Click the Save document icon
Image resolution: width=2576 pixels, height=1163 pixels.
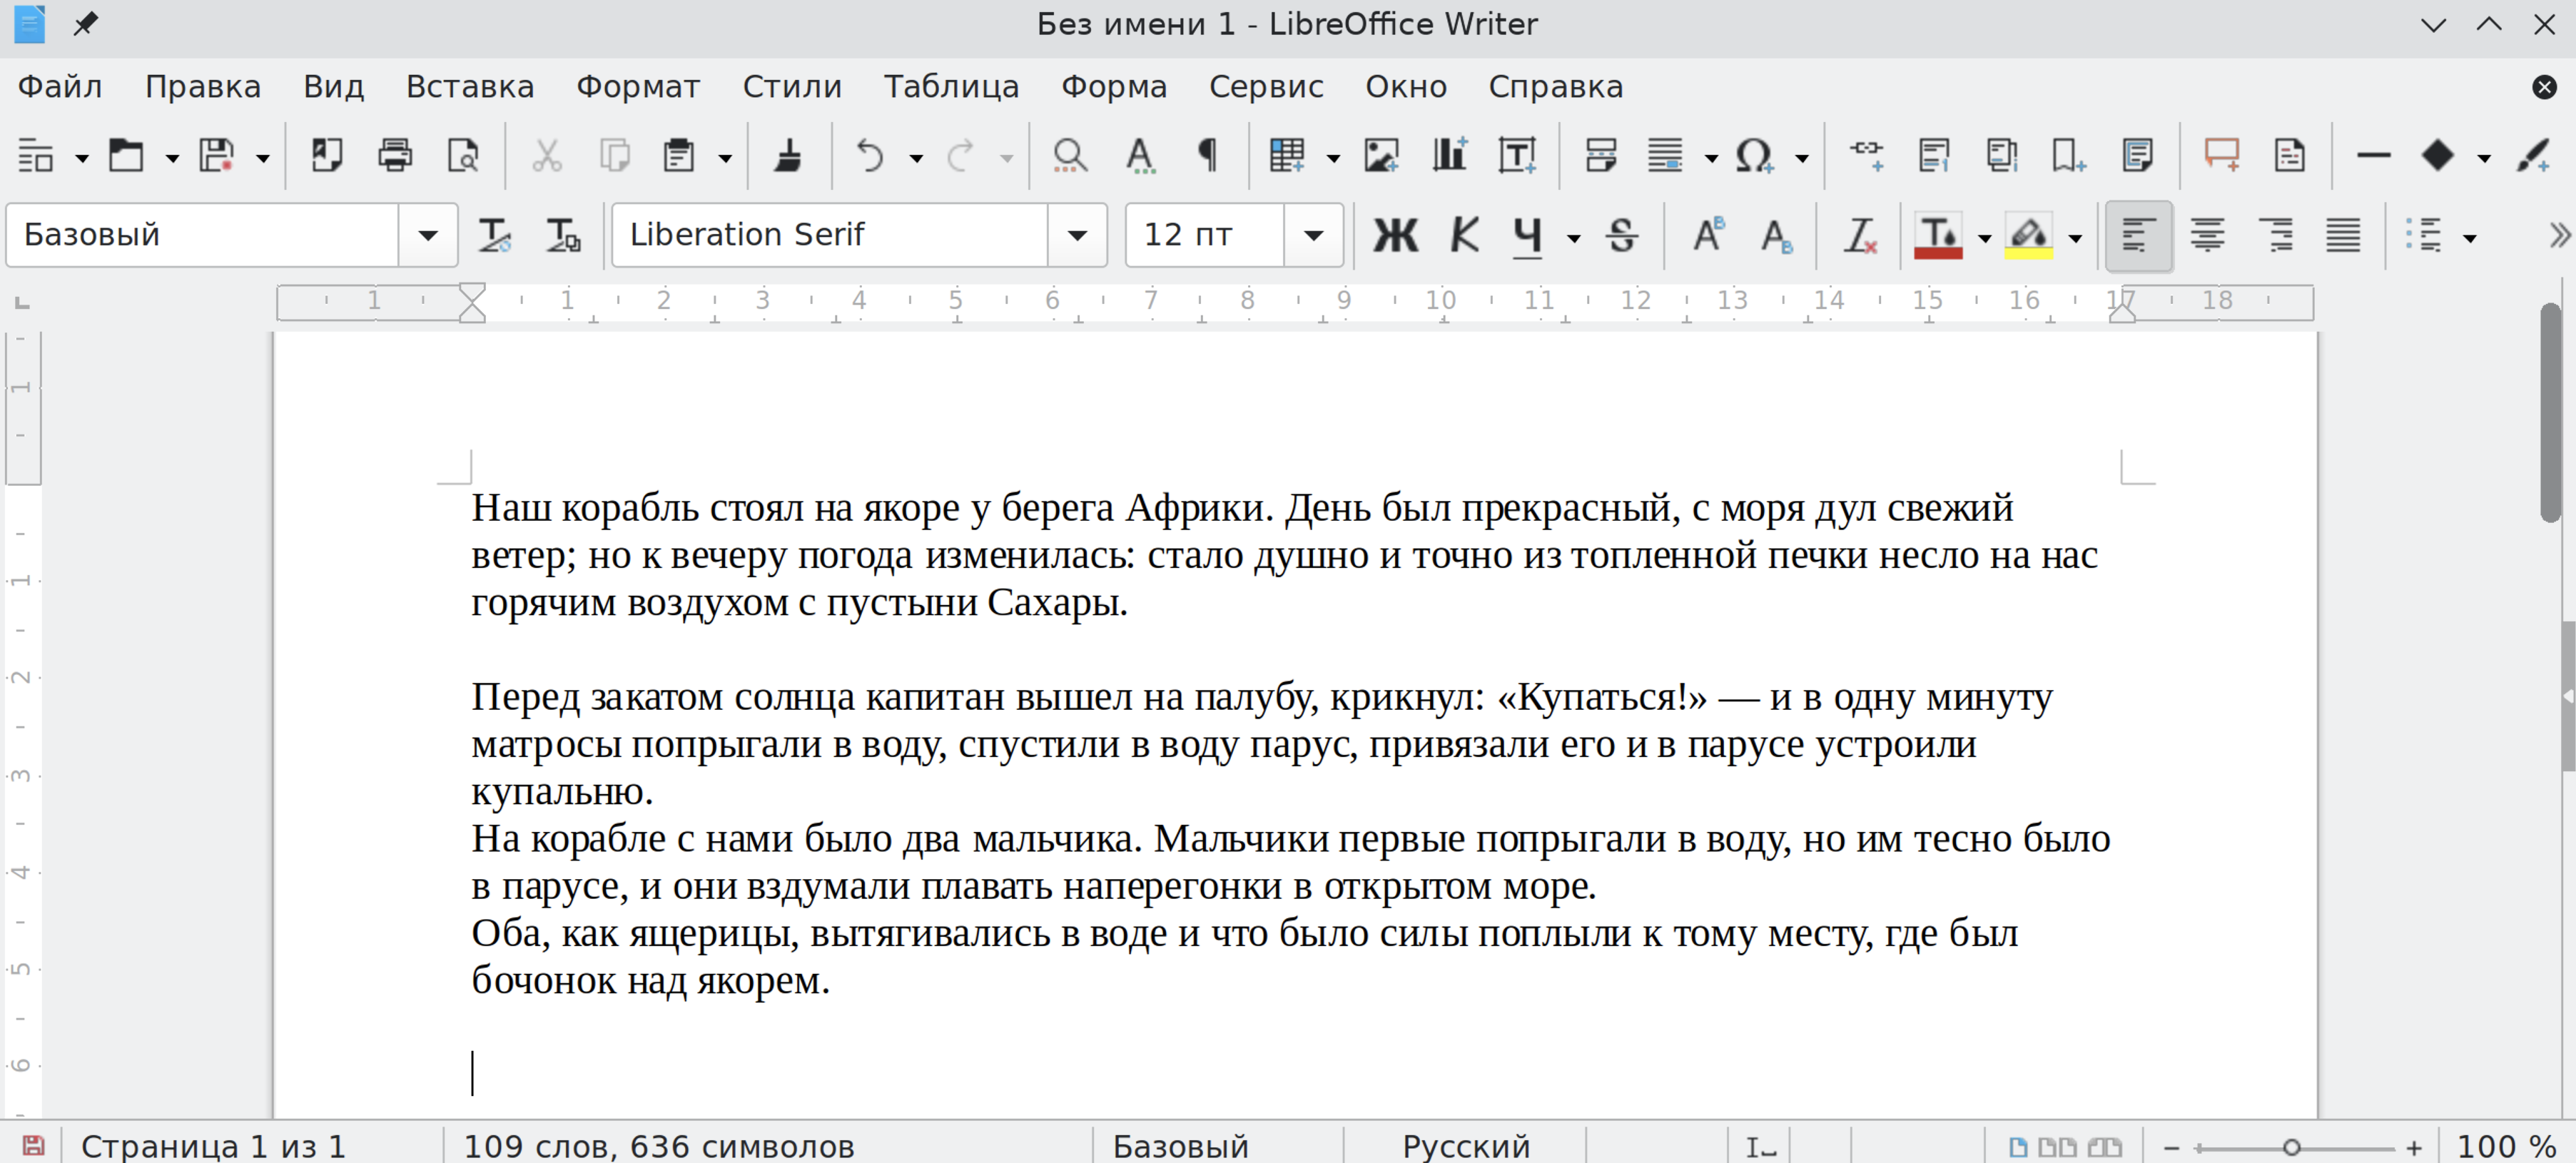coord(216,155)
